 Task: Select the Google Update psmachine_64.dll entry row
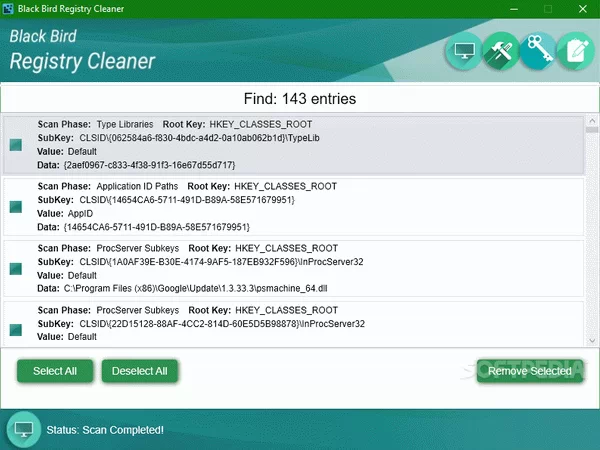pos(300,268)
